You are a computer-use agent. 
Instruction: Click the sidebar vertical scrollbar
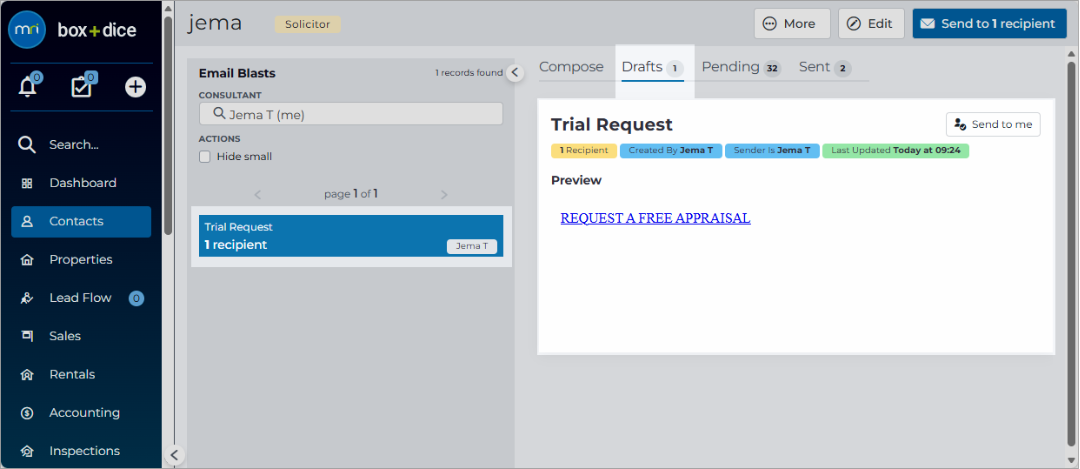tap(168, 124)
